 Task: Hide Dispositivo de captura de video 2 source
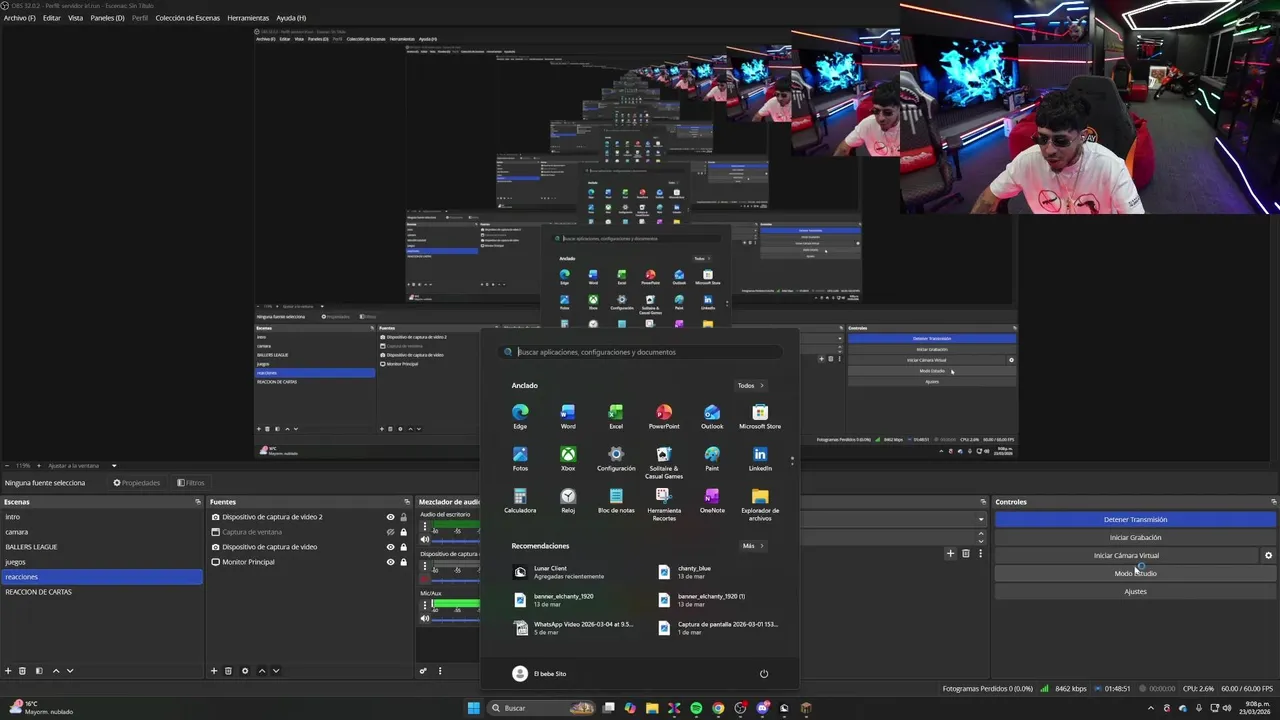pyautogui.click(x=391, y=517)
